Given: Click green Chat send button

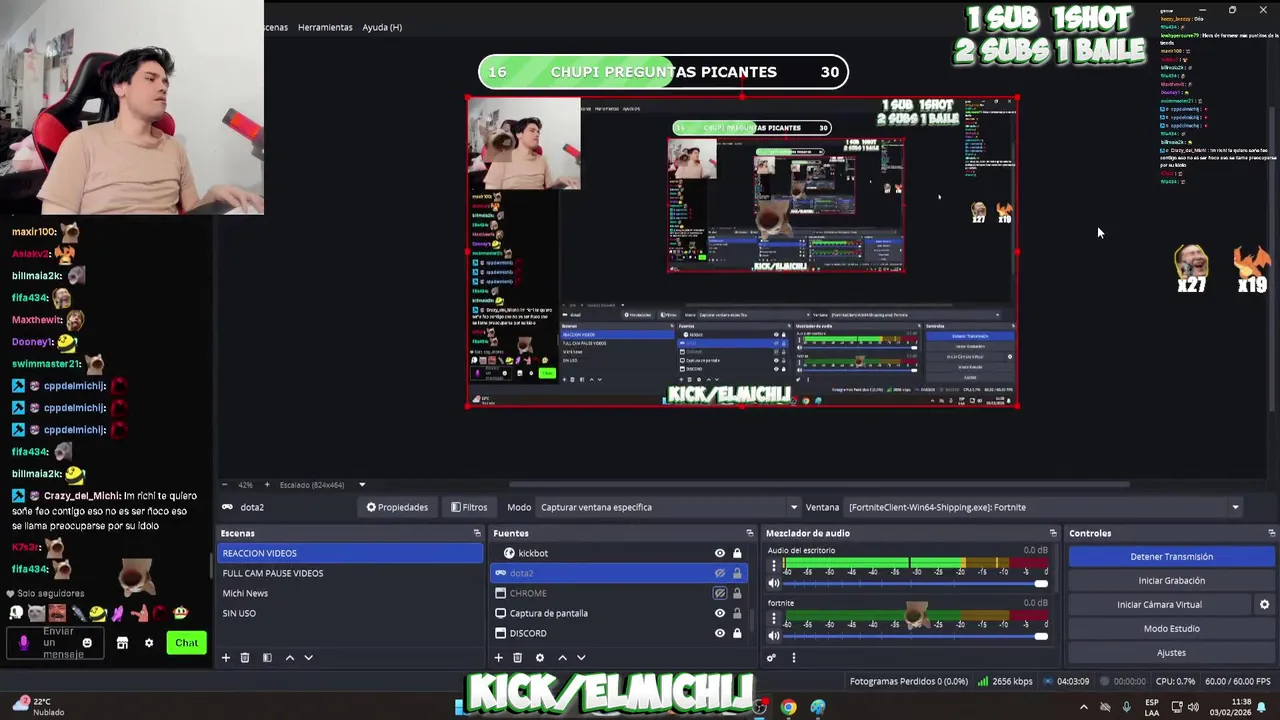Looking at the screenshot, I should coord(187,643).
